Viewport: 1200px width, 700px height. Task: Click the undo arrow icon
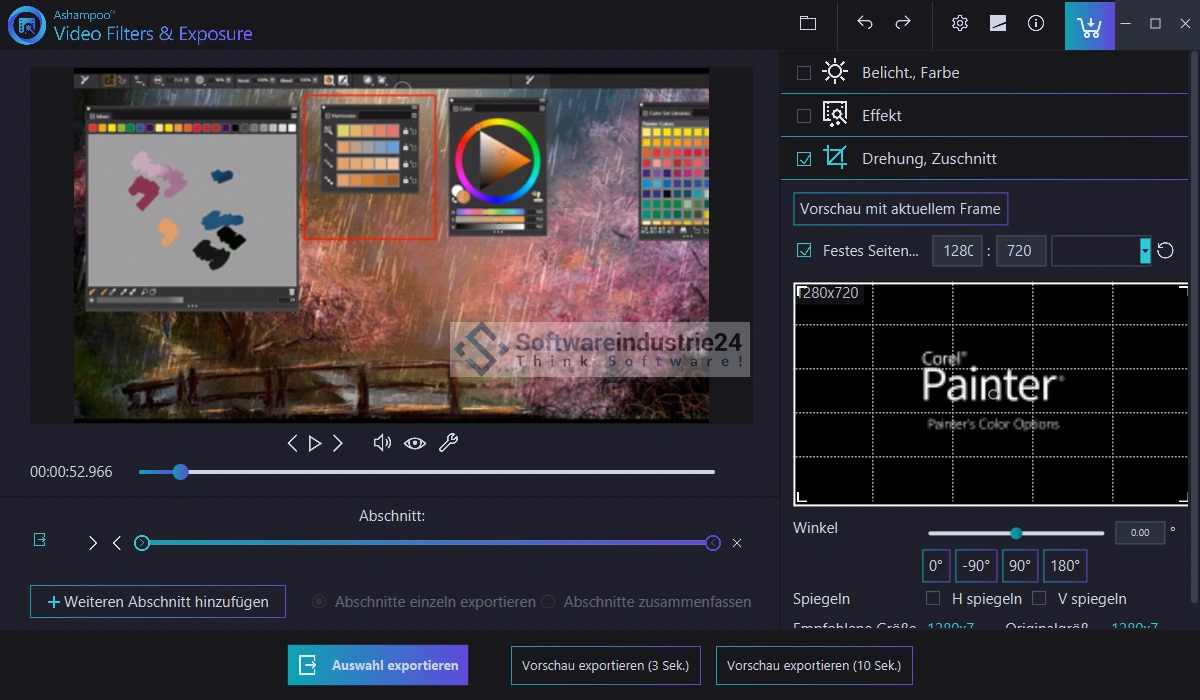865,23
